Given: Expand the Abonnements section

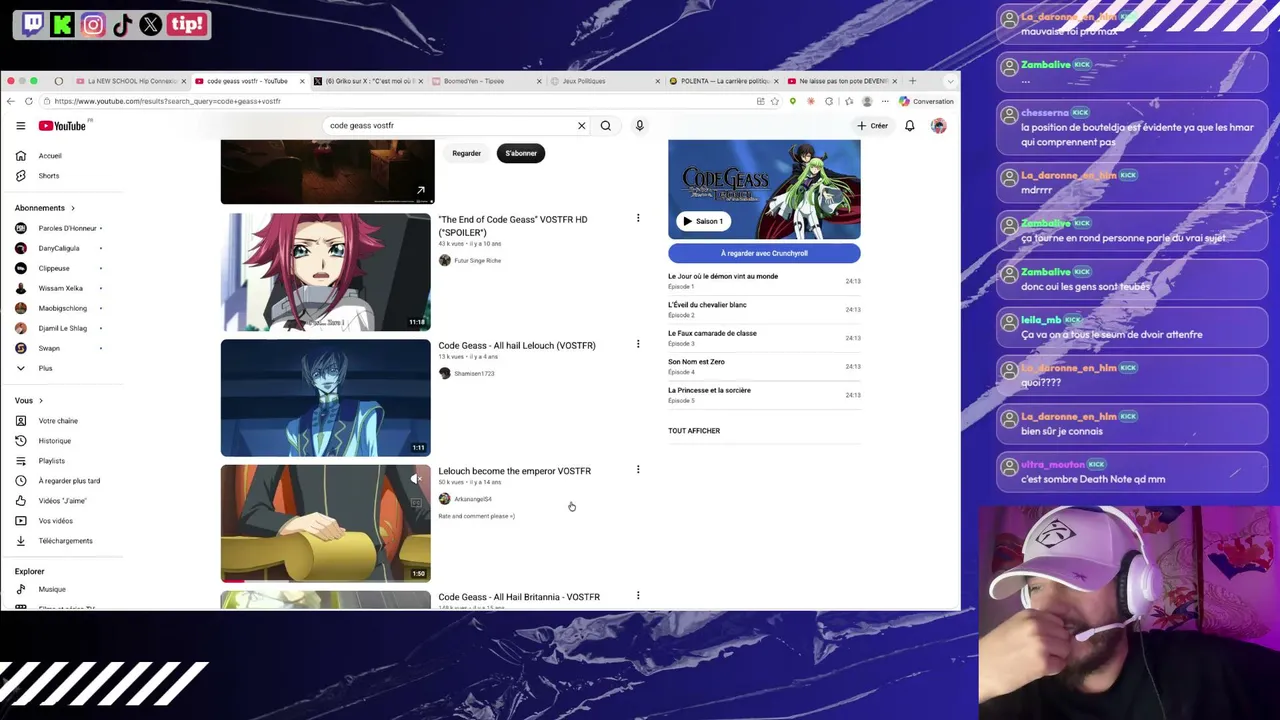Looking at the screenshot, I should click(x=45, y=208).
